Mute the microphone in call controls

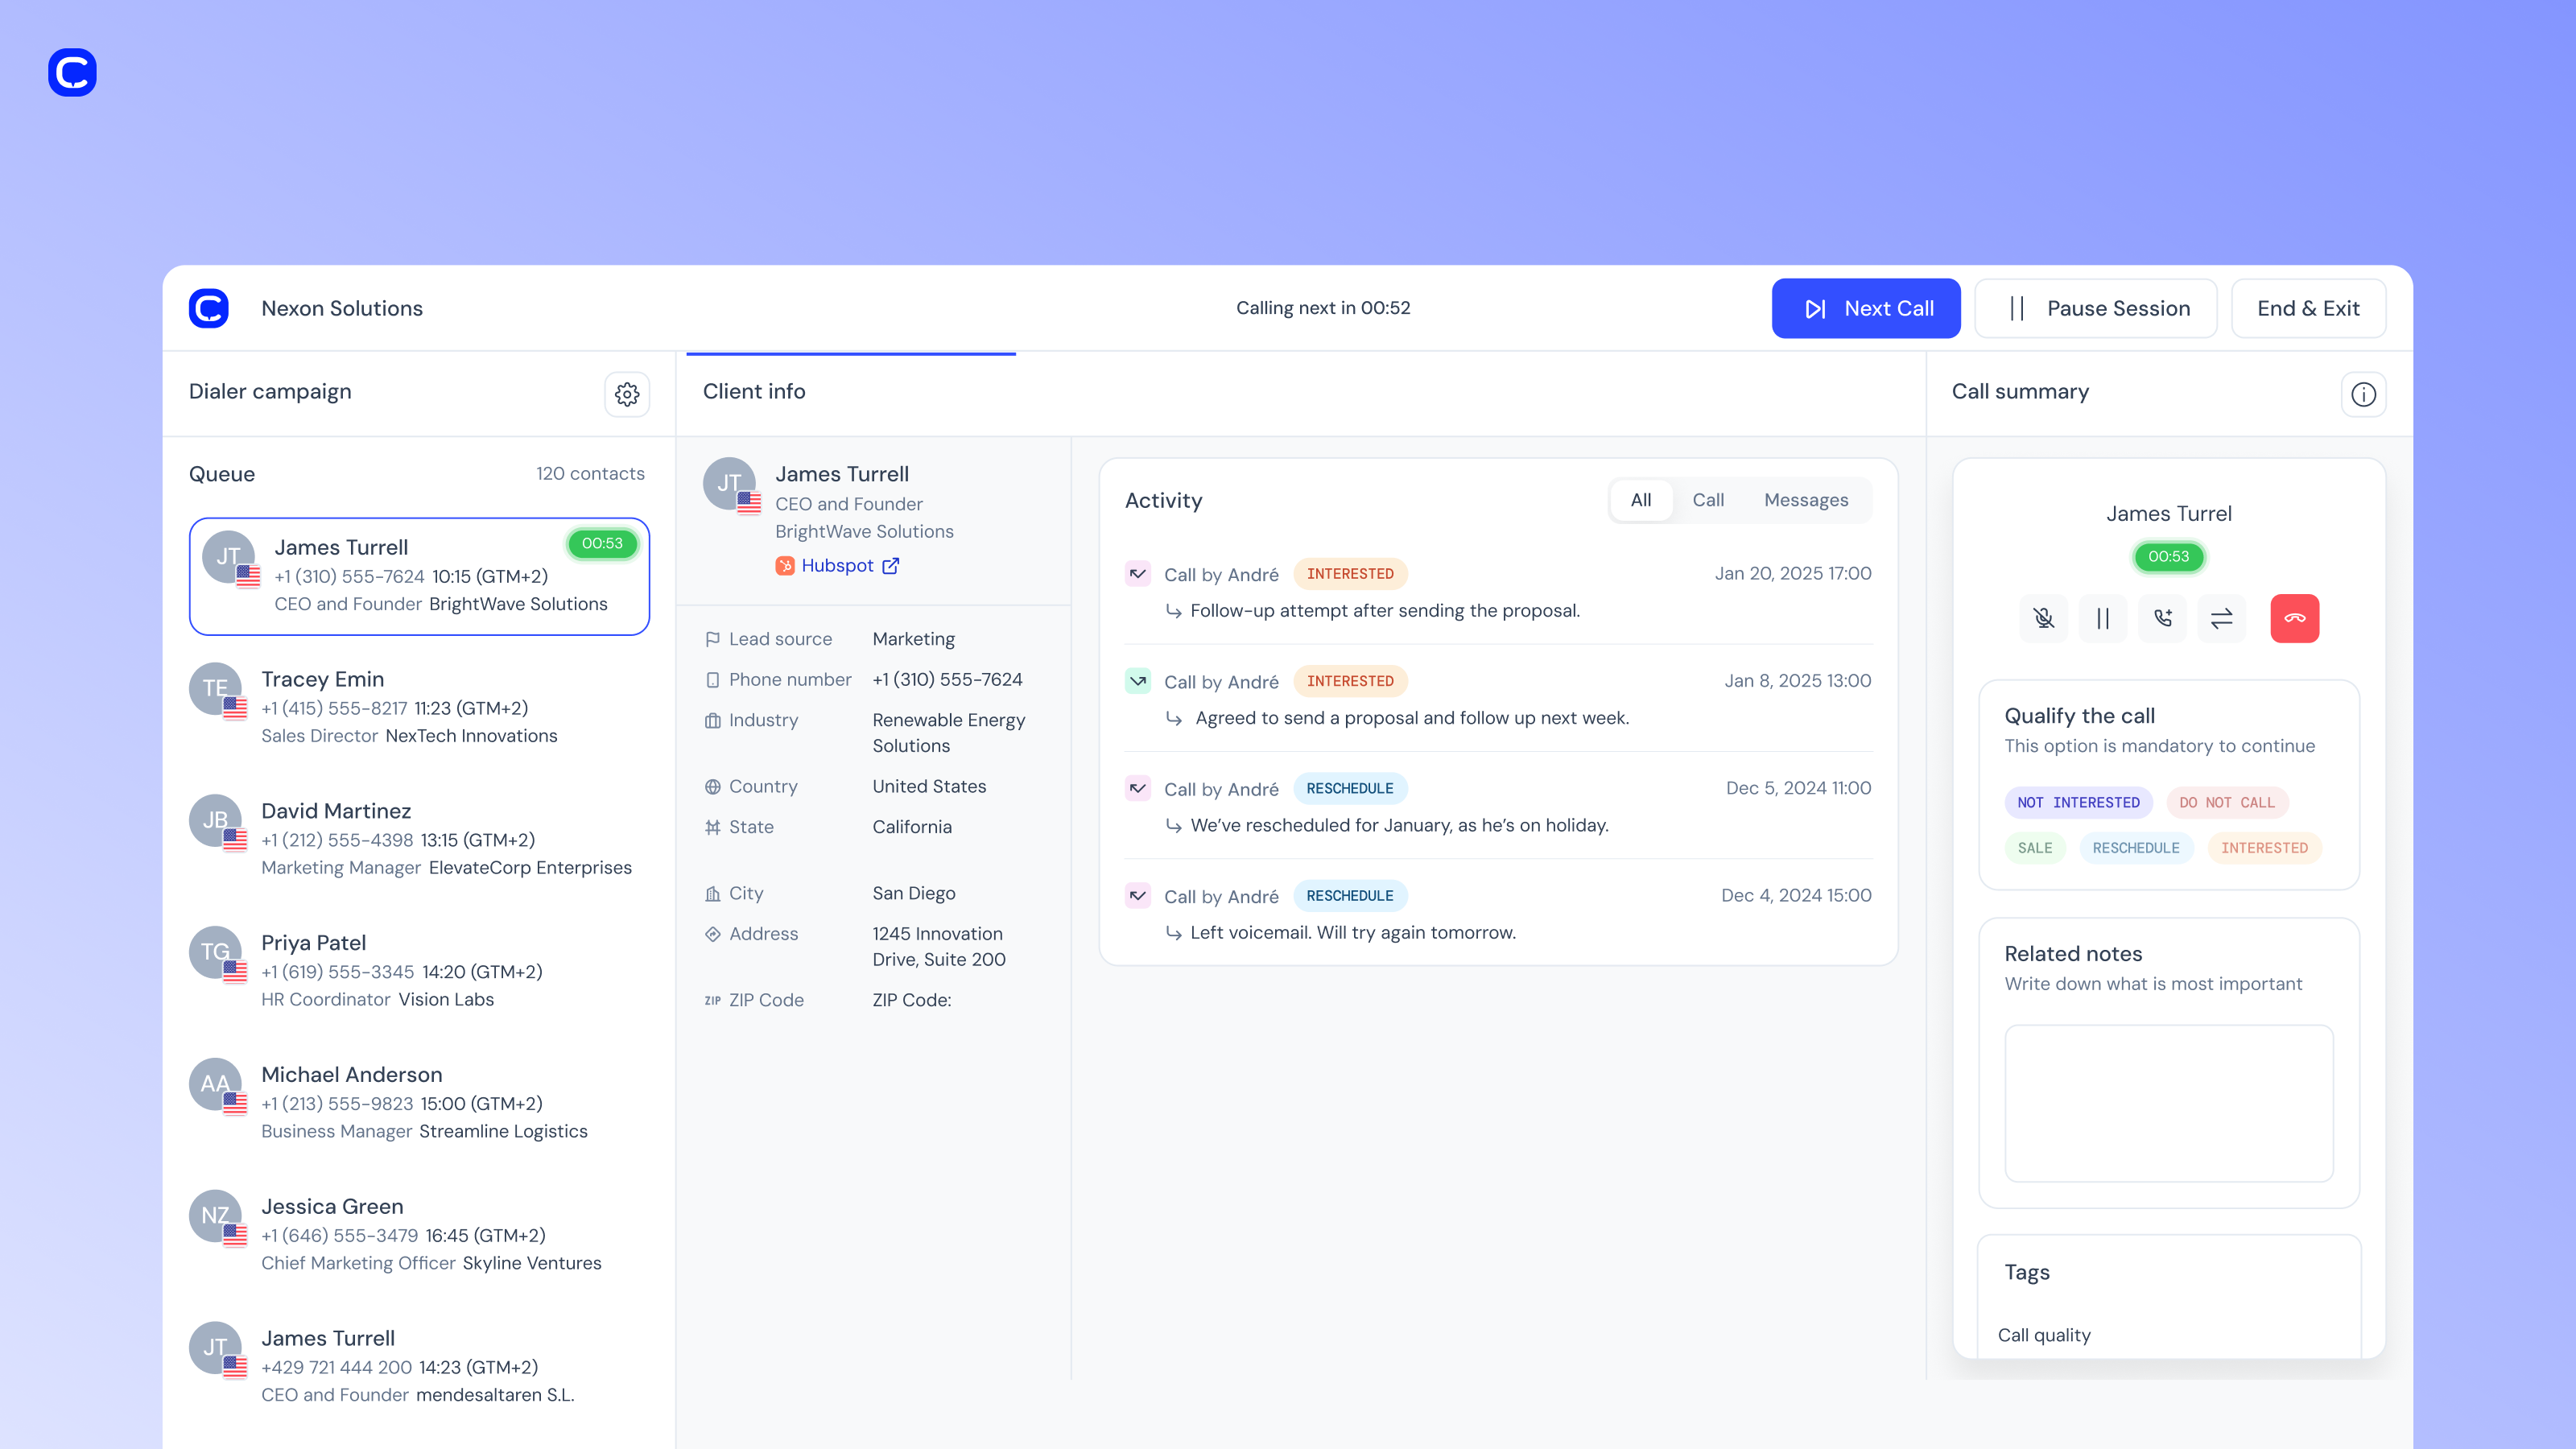[x=2044, y=618]
